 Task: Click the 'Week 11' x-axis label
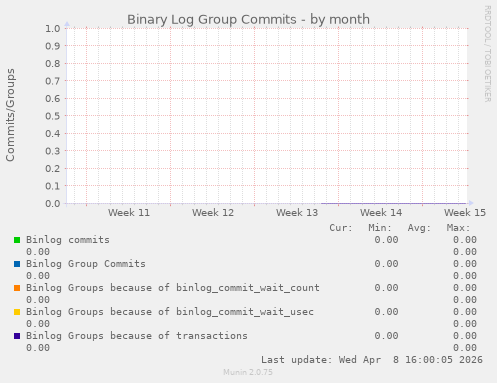(x=129, y=213)
